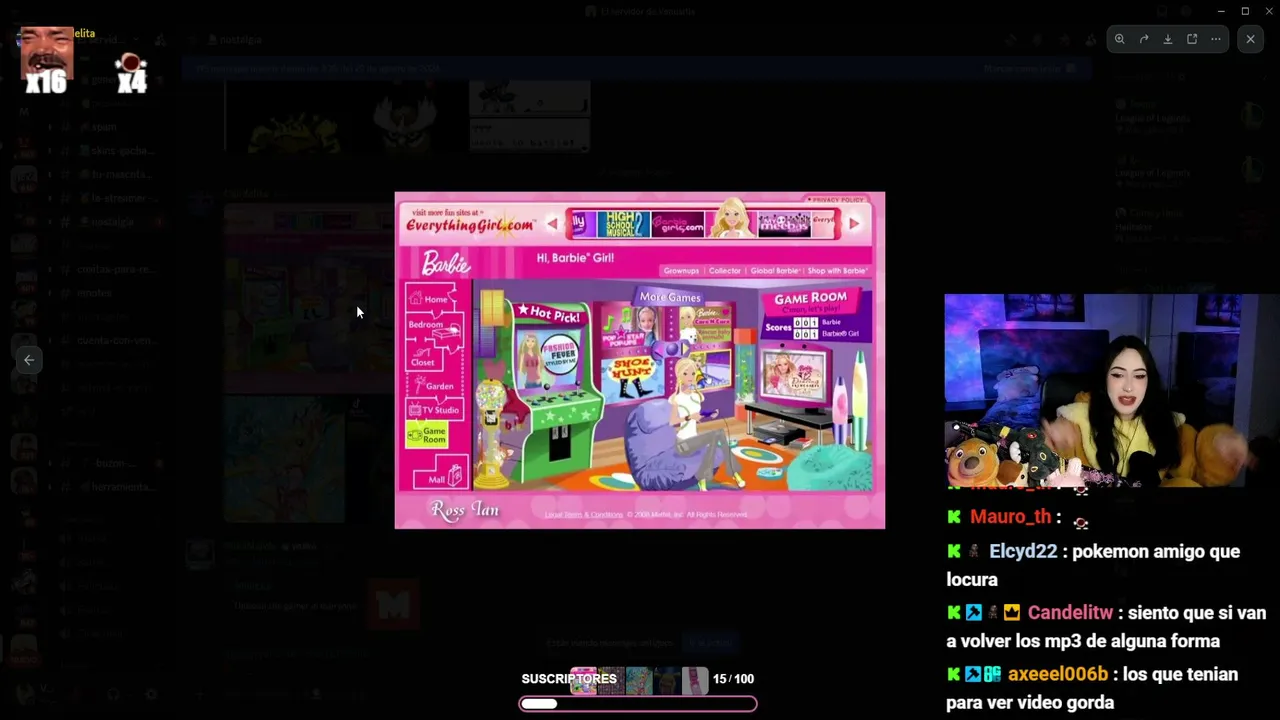The height and width of the screenshot is (720, 1280).
Task: Click the Hot Pick arcade sign
Action: pos(548,314)
